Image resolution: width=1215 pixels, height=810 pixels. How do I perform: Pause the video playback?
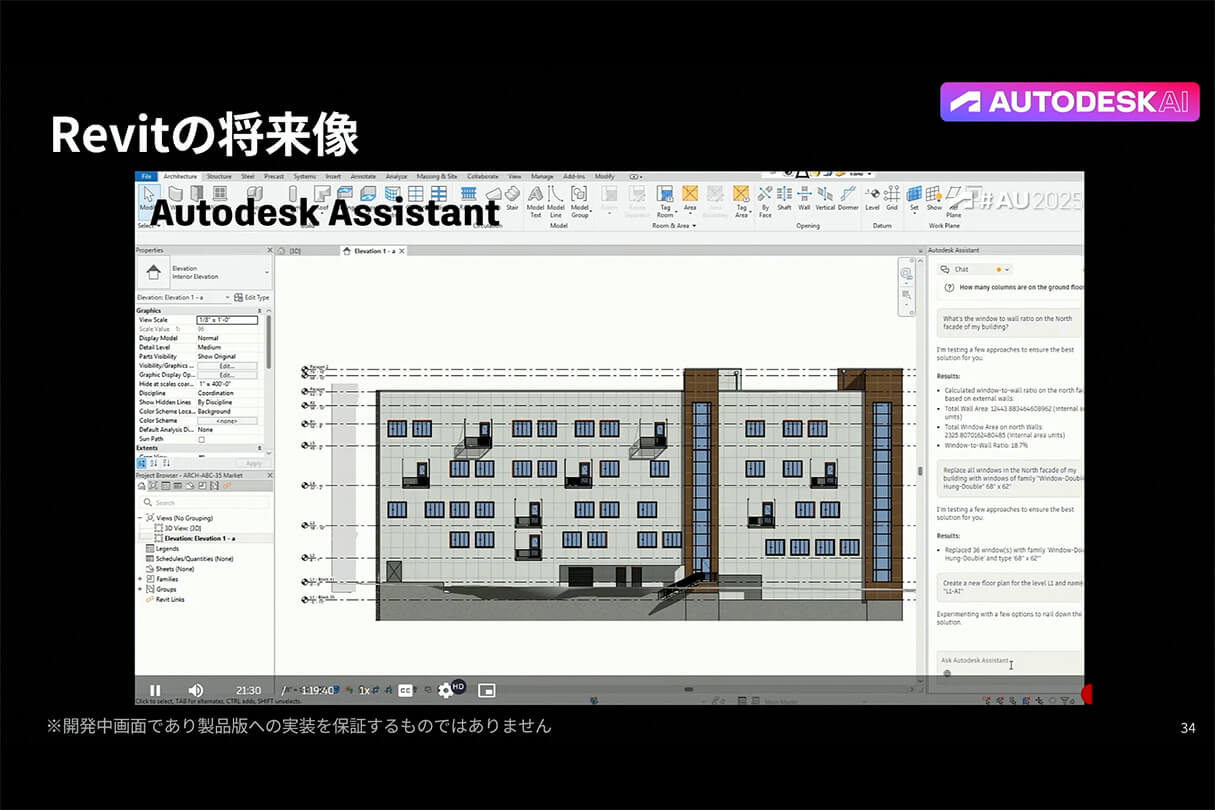155,690
